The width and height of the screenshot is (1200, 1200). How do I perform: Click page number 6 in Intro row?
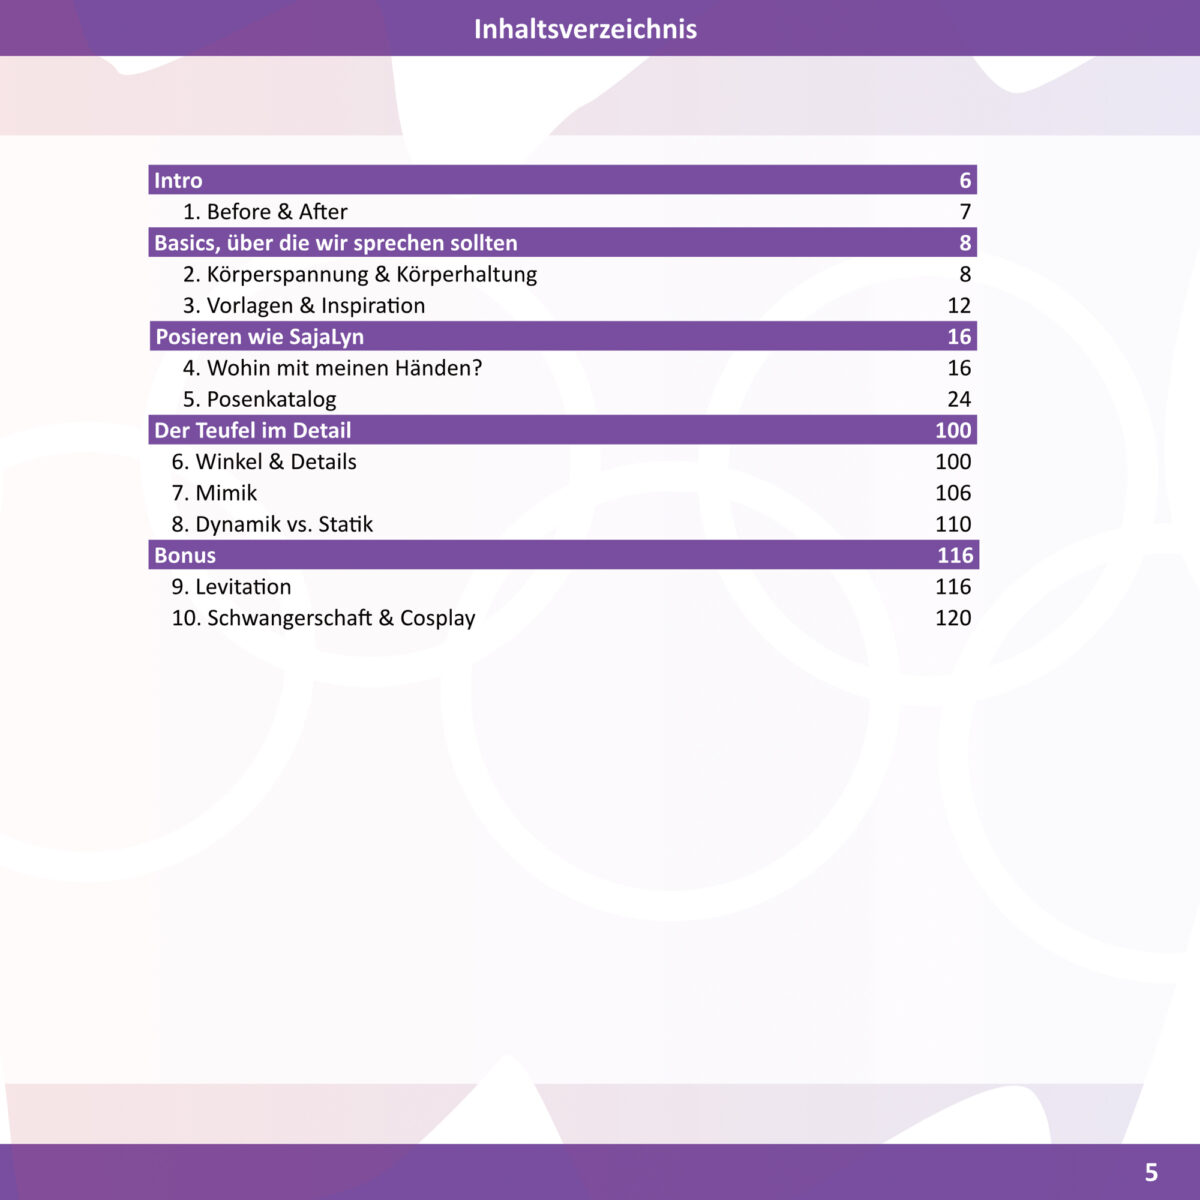tap(965, 180)
